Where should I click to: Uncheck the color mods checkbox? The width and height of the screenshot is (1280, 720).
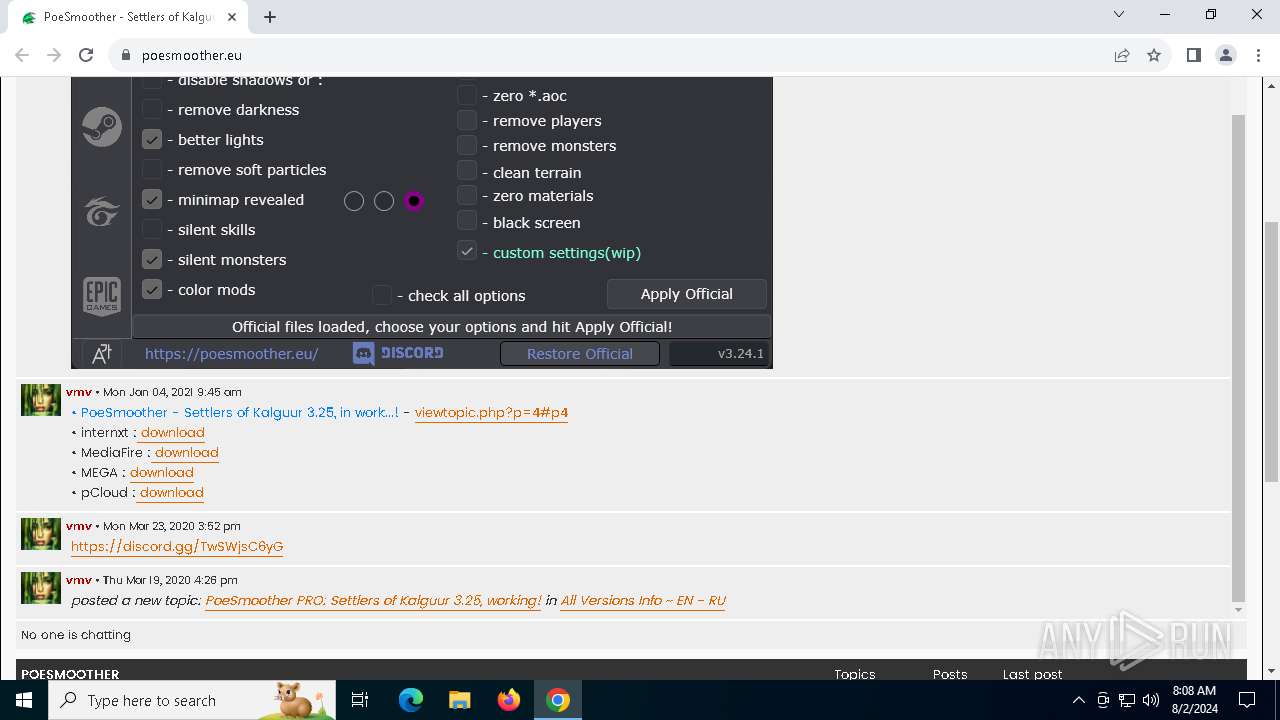point(152,289)
